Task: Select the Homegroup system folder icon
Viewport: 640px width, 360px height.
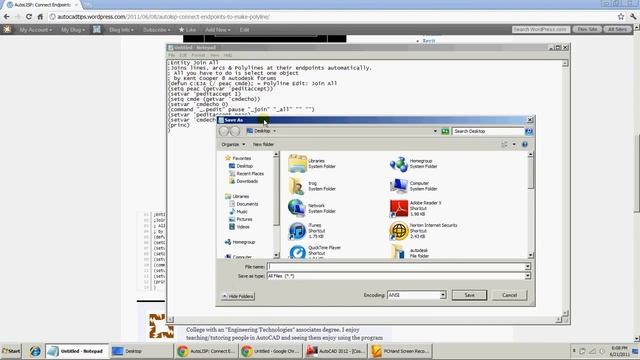Action: (x=398, y=164)
